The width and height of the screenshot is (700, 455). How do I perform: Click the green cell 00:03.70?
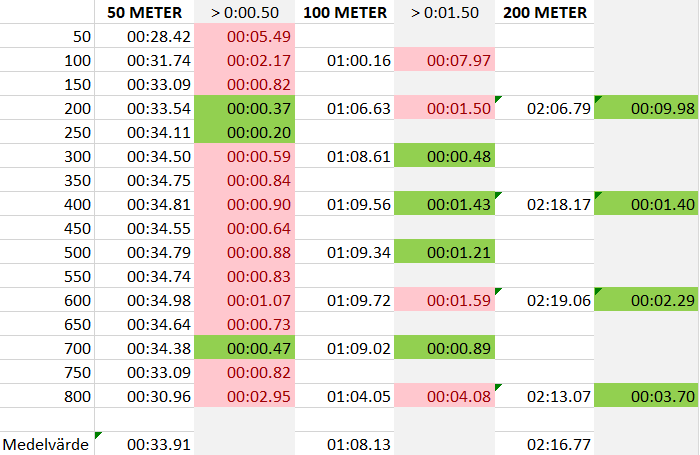point(646,396)
